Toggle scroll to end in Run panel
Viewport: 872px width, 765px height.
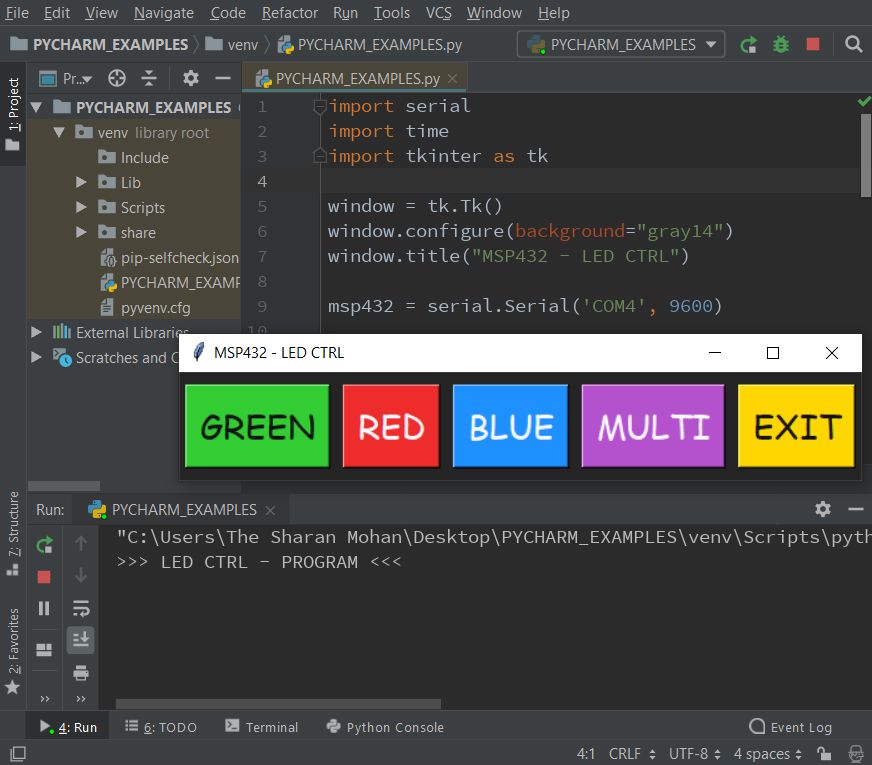click(x=81, y=640)
